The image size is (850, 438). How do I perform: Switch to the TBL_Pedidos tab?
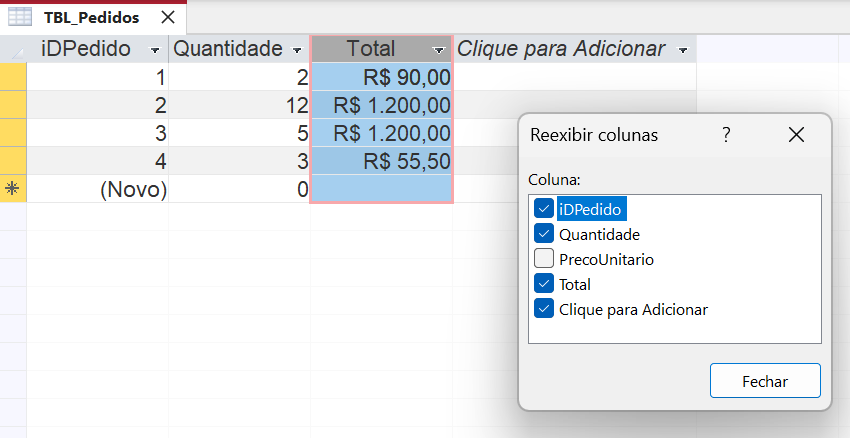coord(91,18)
